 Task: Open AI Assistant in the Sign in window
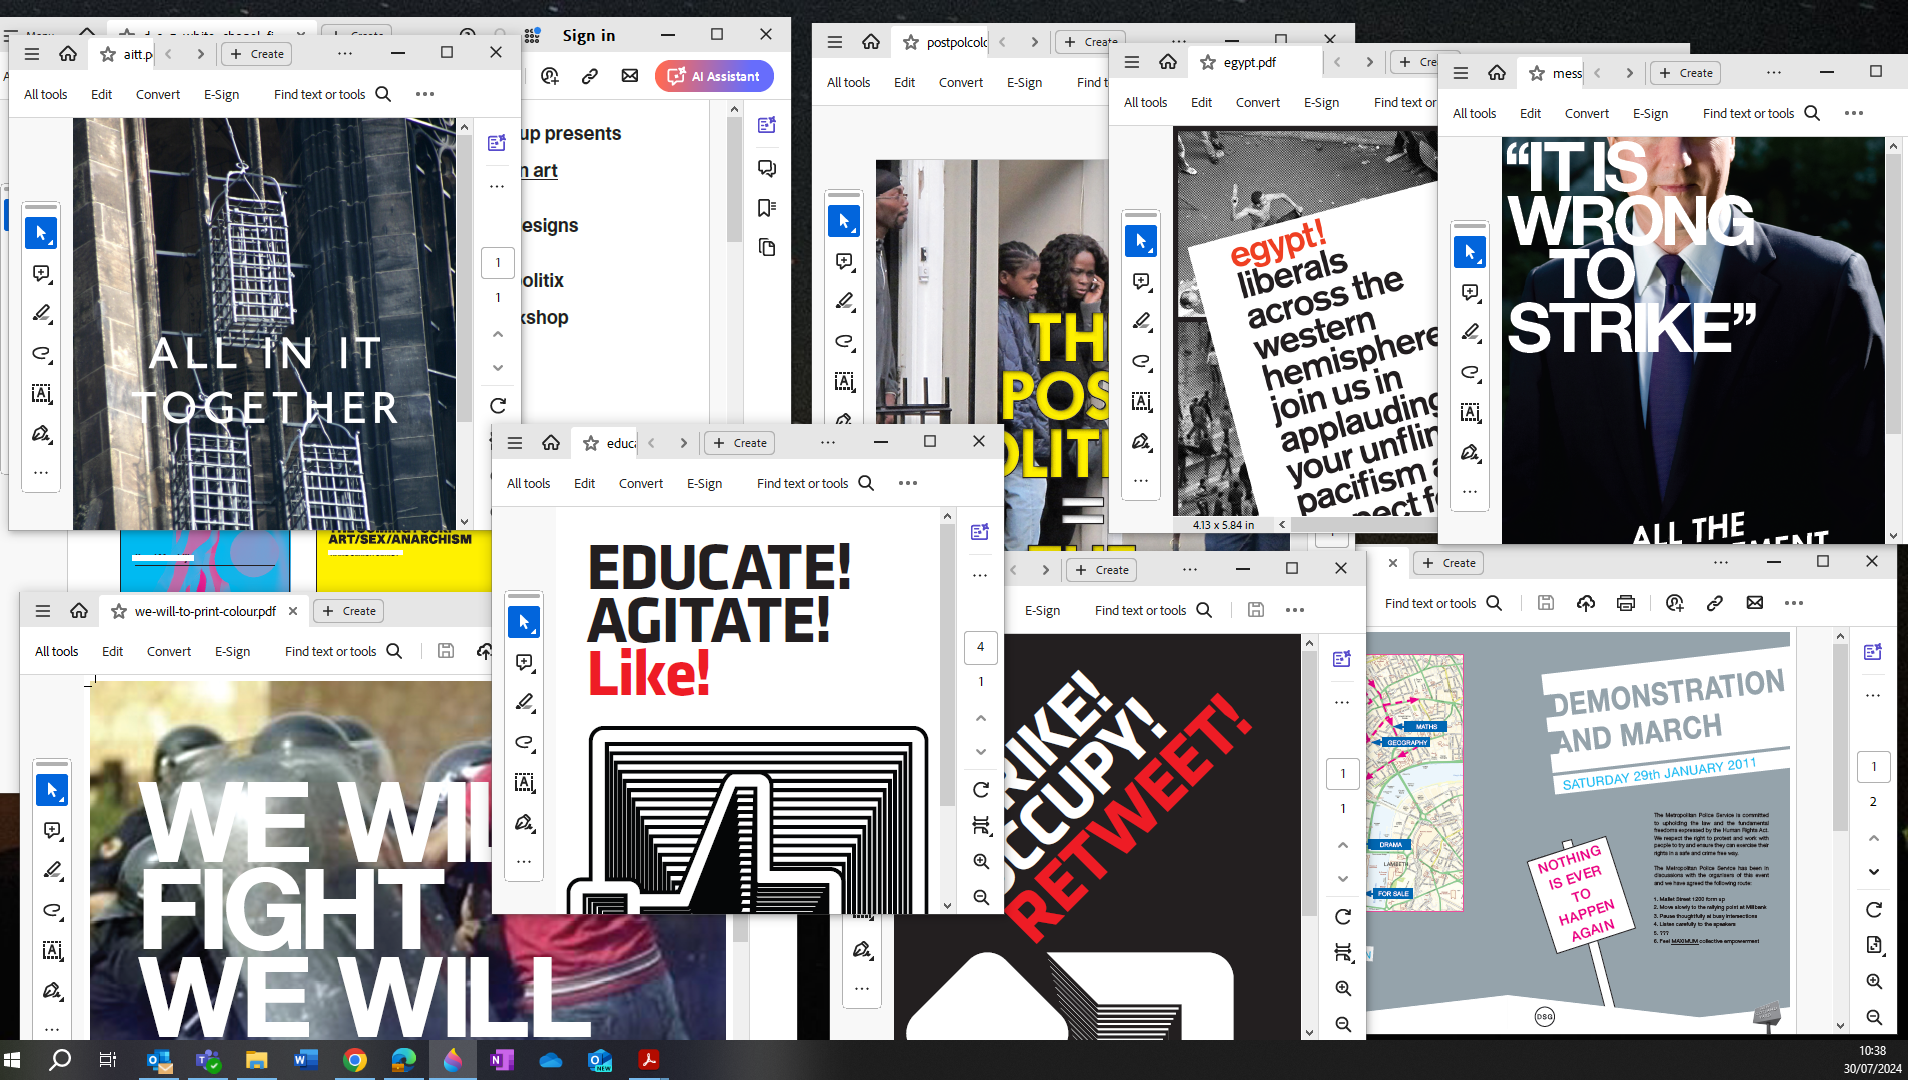click(714, 76)
